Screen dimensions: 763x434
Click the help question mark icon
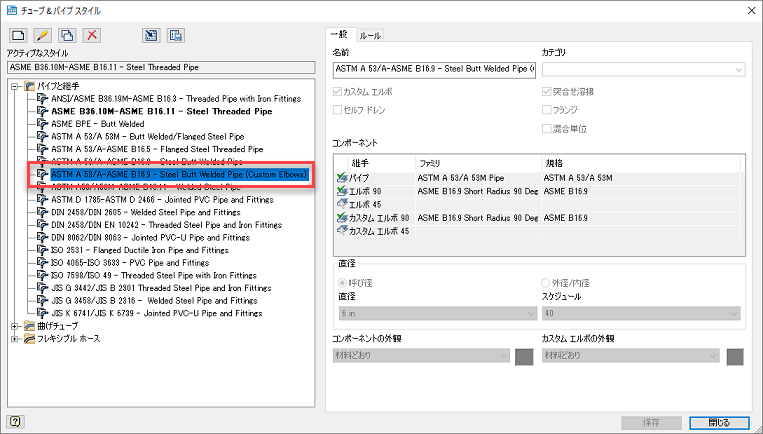point(15,421)
